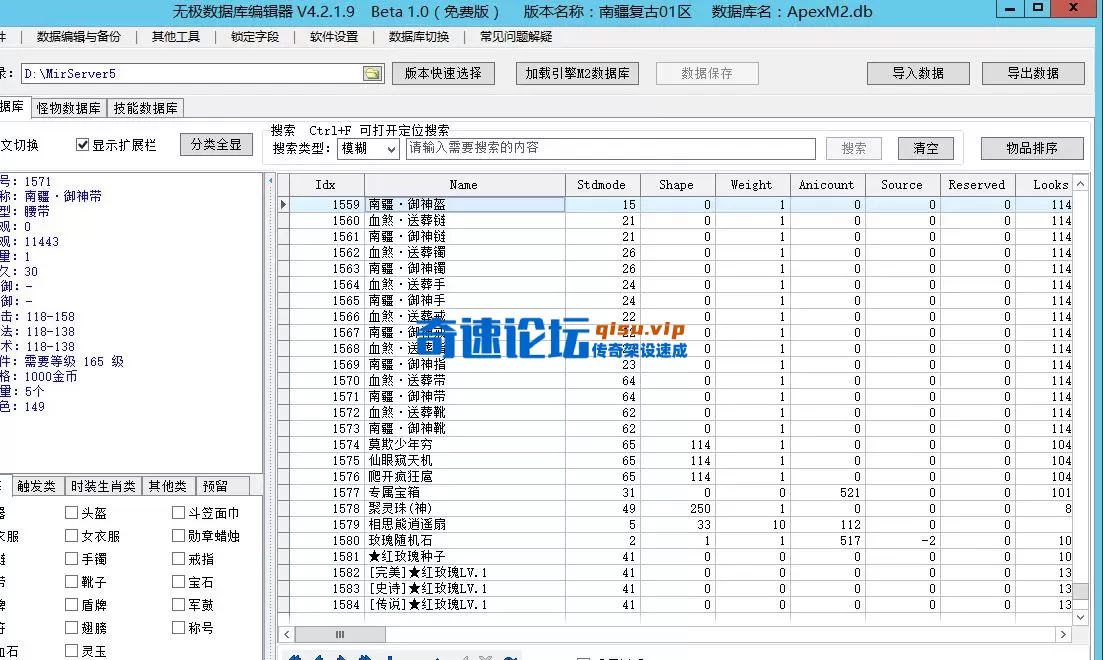Image resolution: width=1103 pixels, height=660 pixels.
Task: Click the grid's horizontal scrollbar thumb
Action: 340,634
